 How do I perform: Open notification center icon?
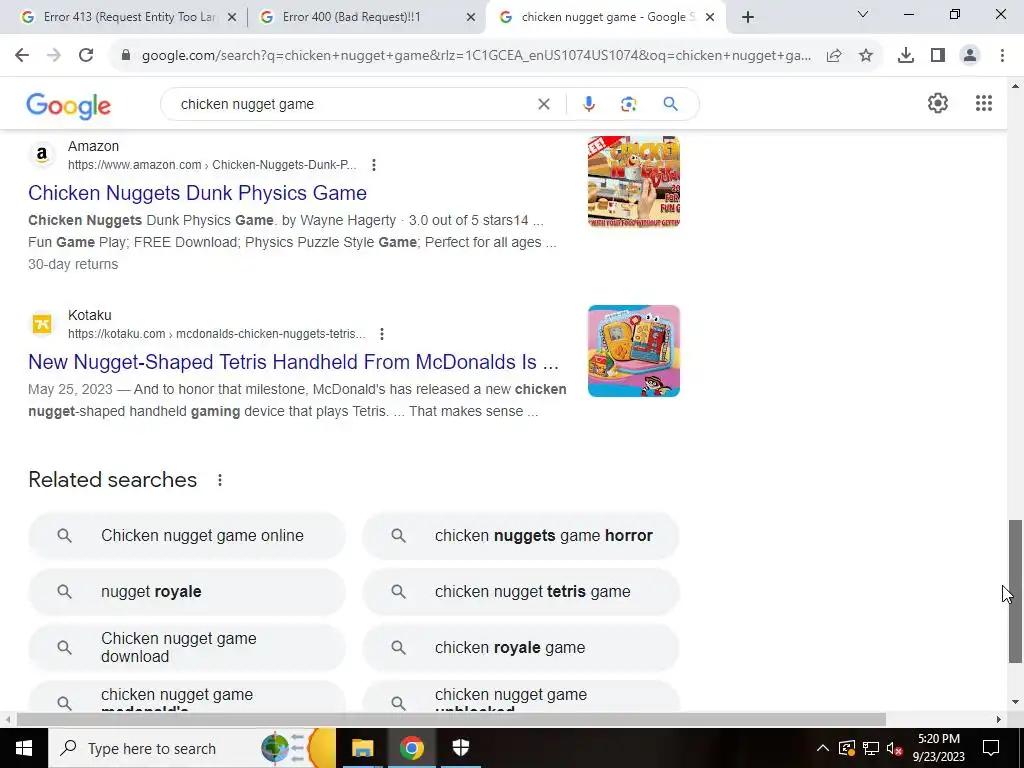click(x=991, y=748)
